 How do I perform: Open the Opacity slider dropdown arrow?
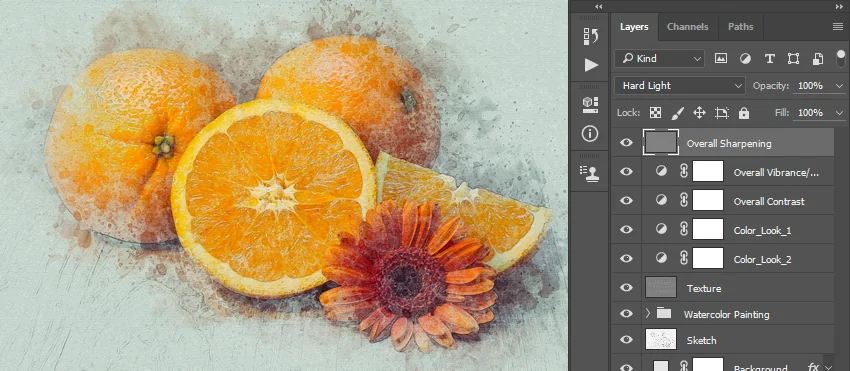(840, 86)
